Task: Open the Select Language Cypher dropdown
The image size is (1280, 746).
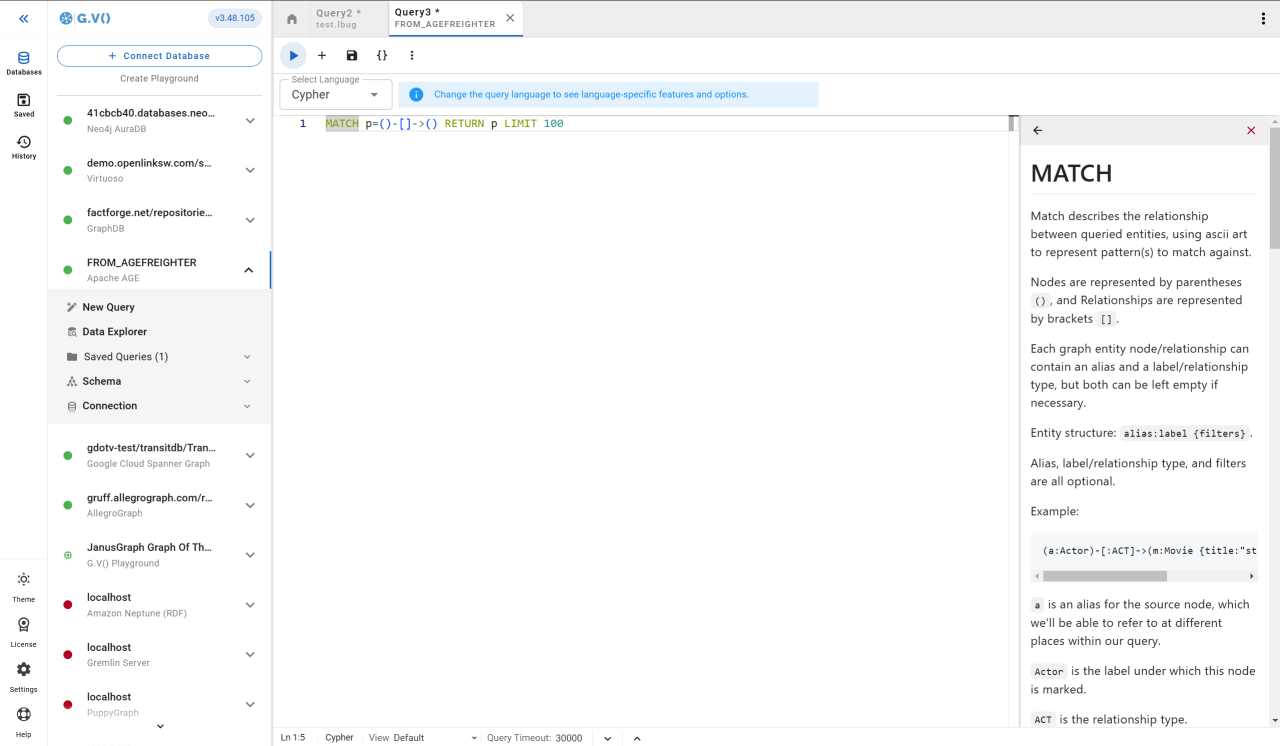Action: [336, 95]
